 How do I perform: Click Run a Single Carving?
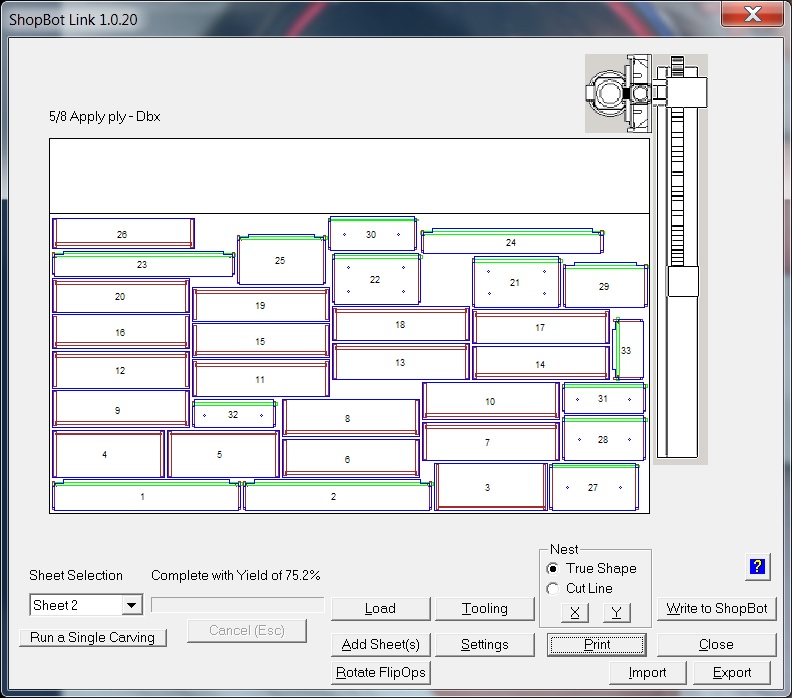point(92,637)
